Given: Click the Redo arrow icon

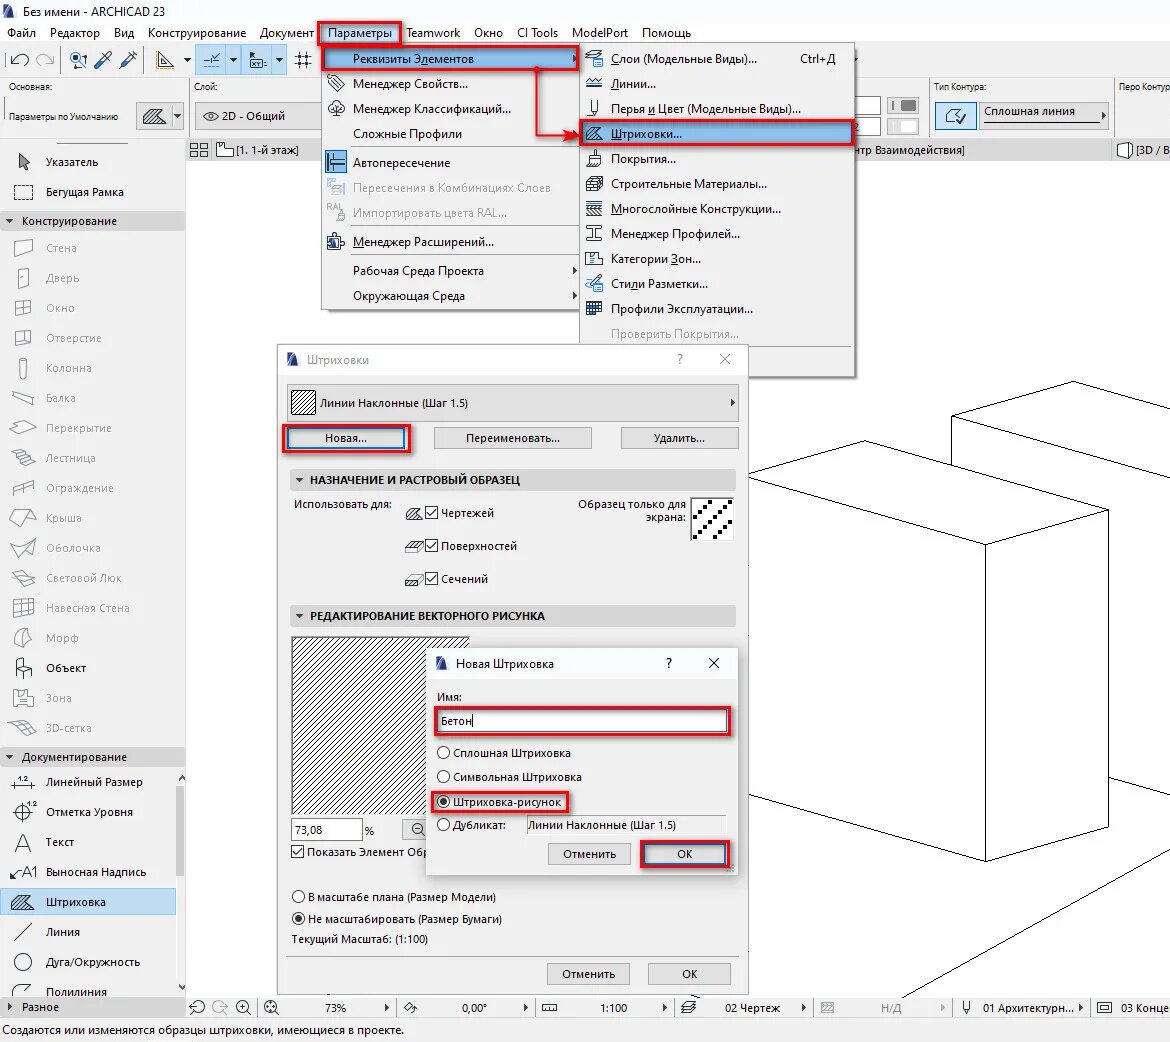Looking at the screenshot, I should tap(46, 60).
